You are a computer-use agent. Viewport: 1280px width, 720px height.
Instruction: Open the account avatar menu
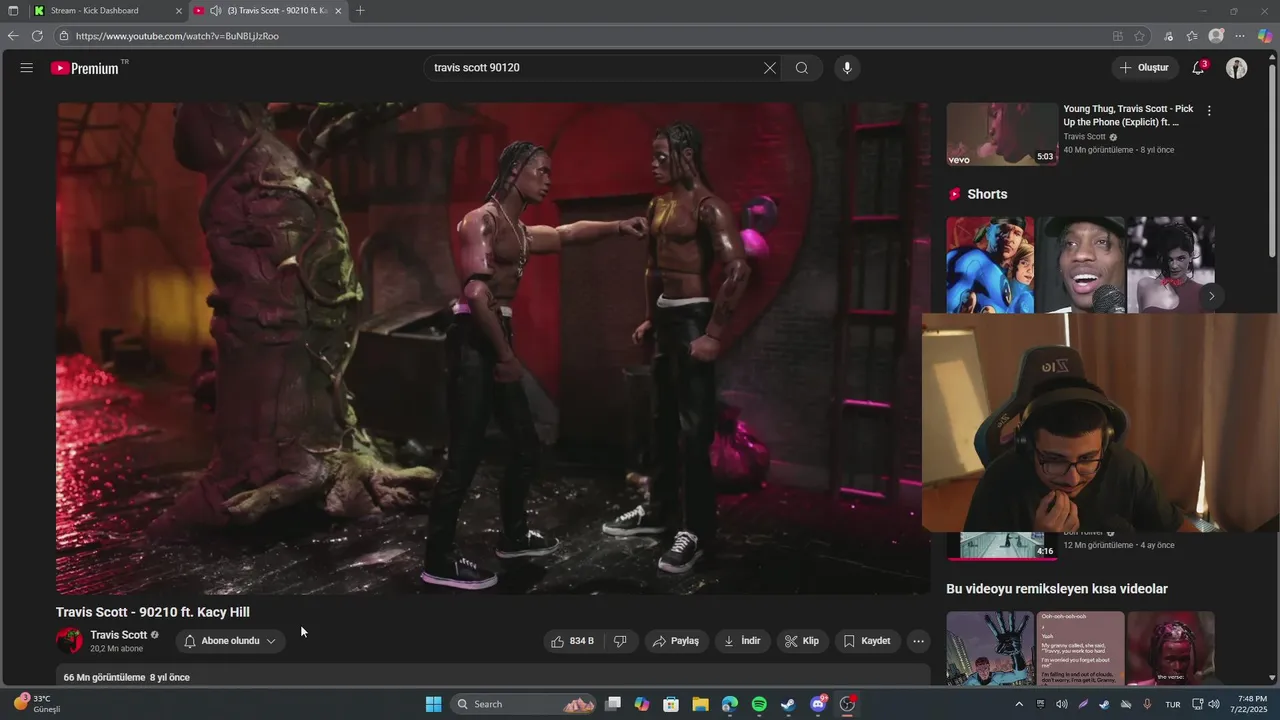tap(1237, 68)
